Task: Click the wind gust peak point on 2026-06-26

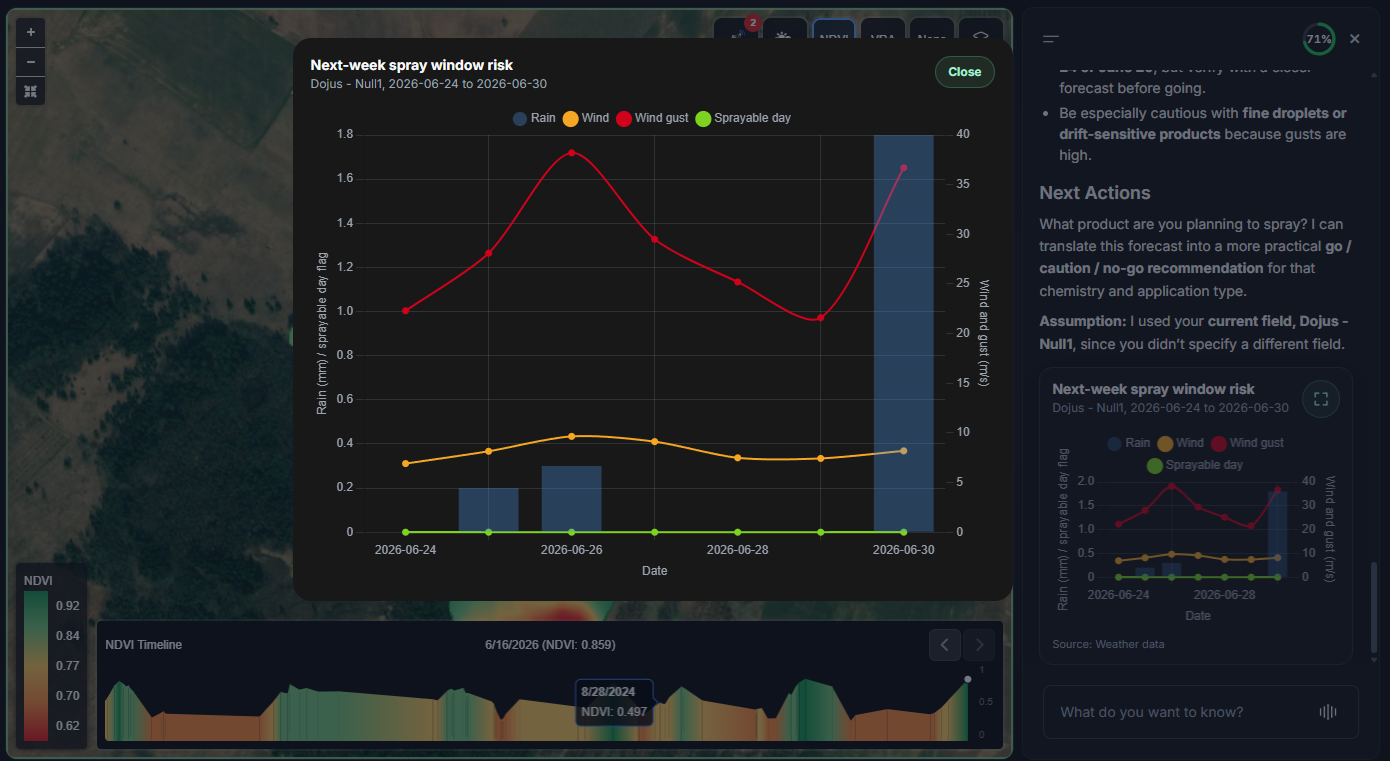Action: click(572, 153)
